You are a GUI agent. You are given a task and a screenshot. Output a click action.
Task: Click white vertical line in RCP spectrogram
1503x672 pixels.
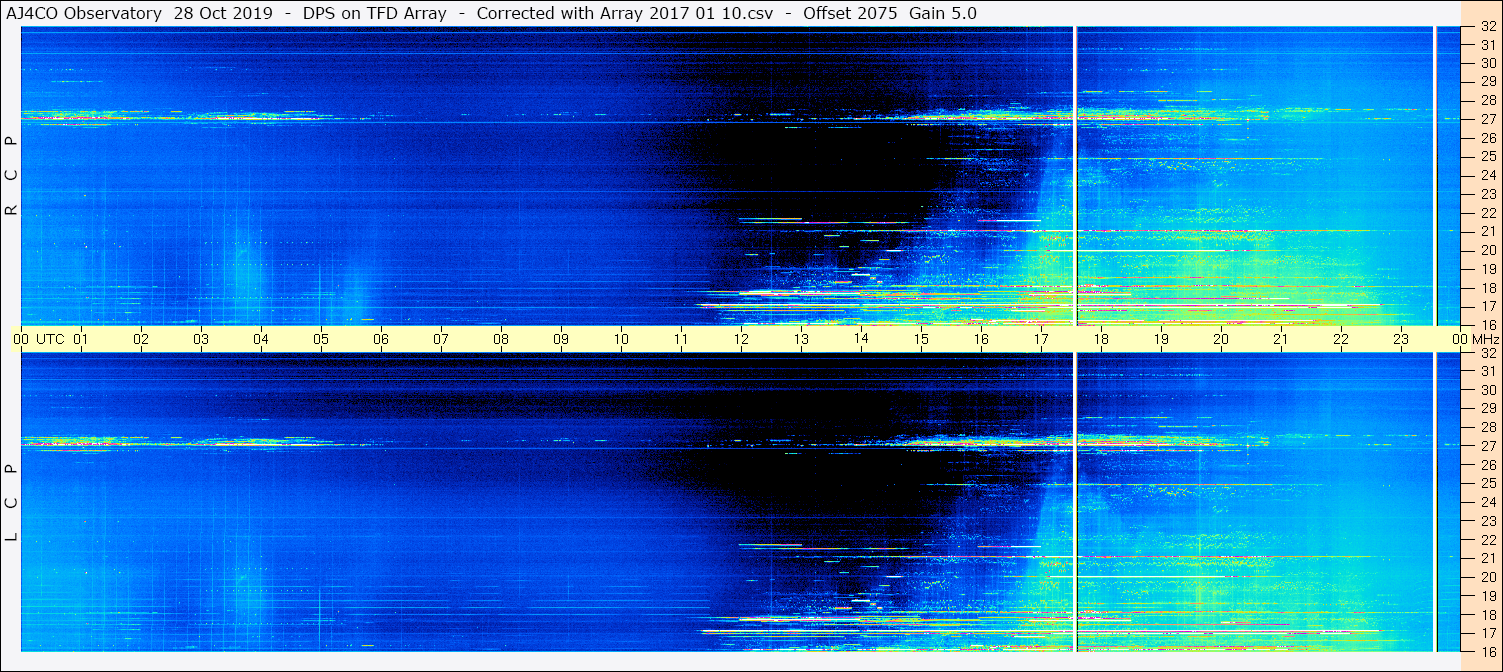1075,176
